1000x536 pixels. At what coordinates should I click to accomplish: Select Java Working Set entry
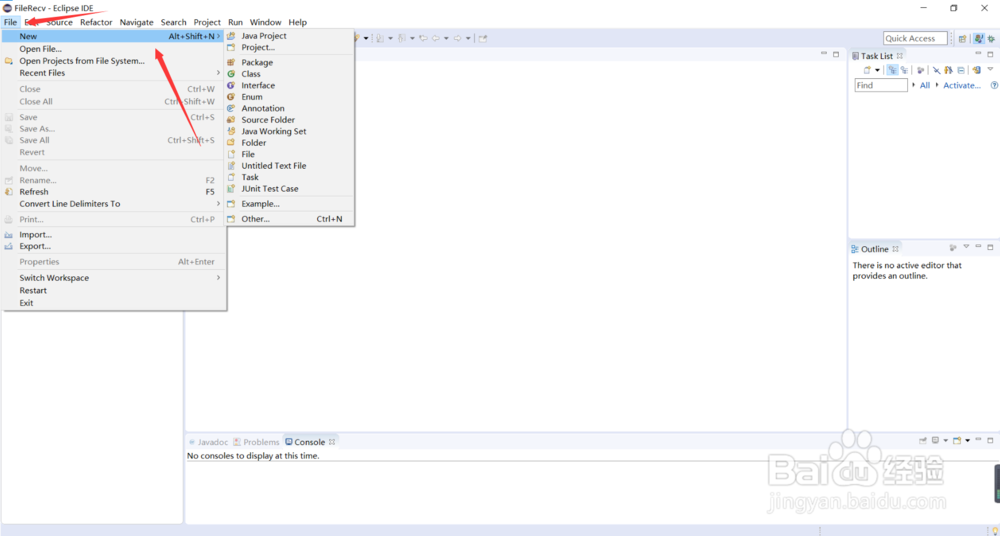(x=290, y=131)
